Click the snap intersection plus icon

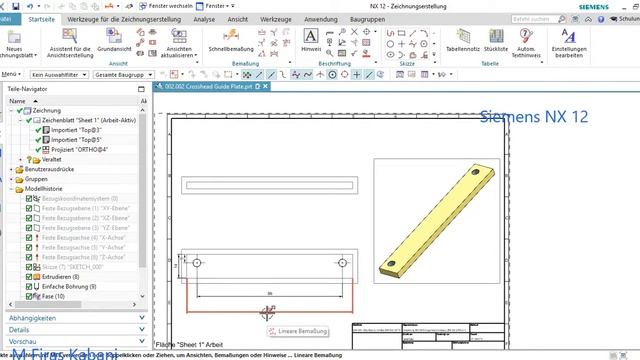coord(356,74)
